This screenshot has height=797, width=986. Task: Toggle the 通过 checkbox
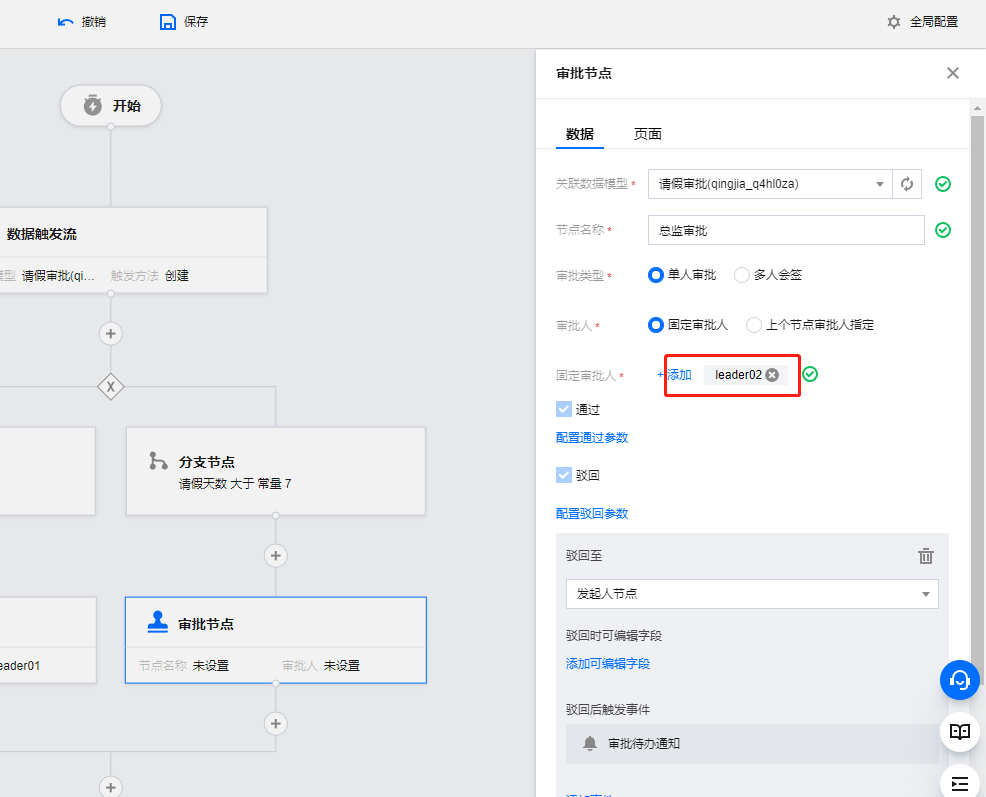point(564,410)
